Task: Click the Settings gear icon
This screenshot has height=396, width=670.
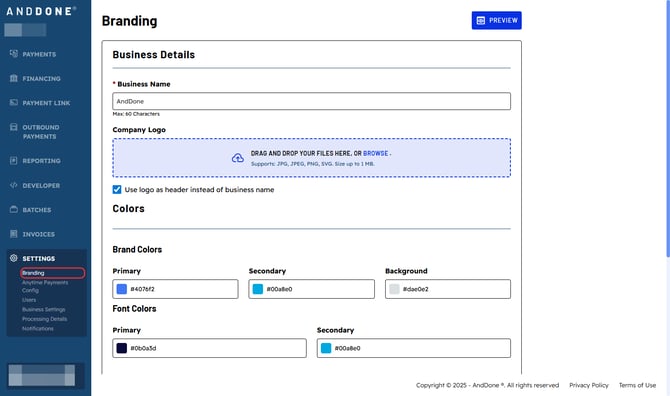Action: pos(14,258)
